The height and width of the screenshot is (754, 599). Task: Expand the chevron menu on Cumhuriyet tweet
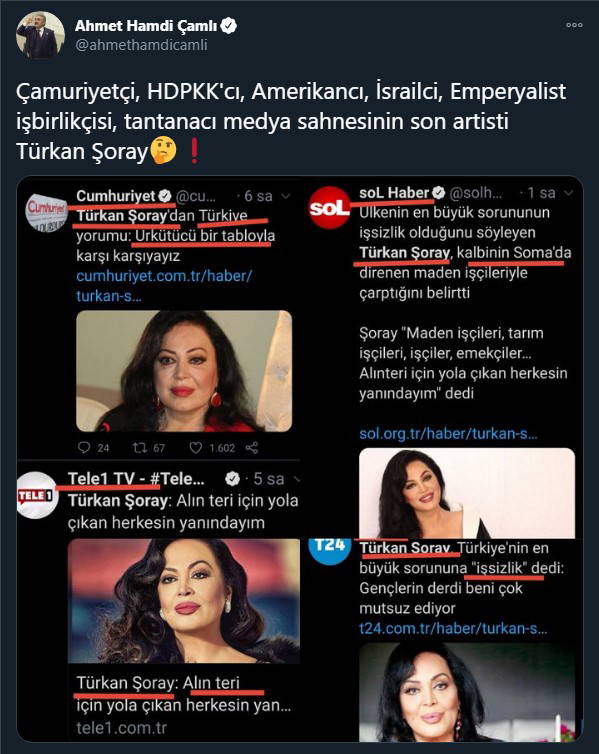[x=286, y=196]
